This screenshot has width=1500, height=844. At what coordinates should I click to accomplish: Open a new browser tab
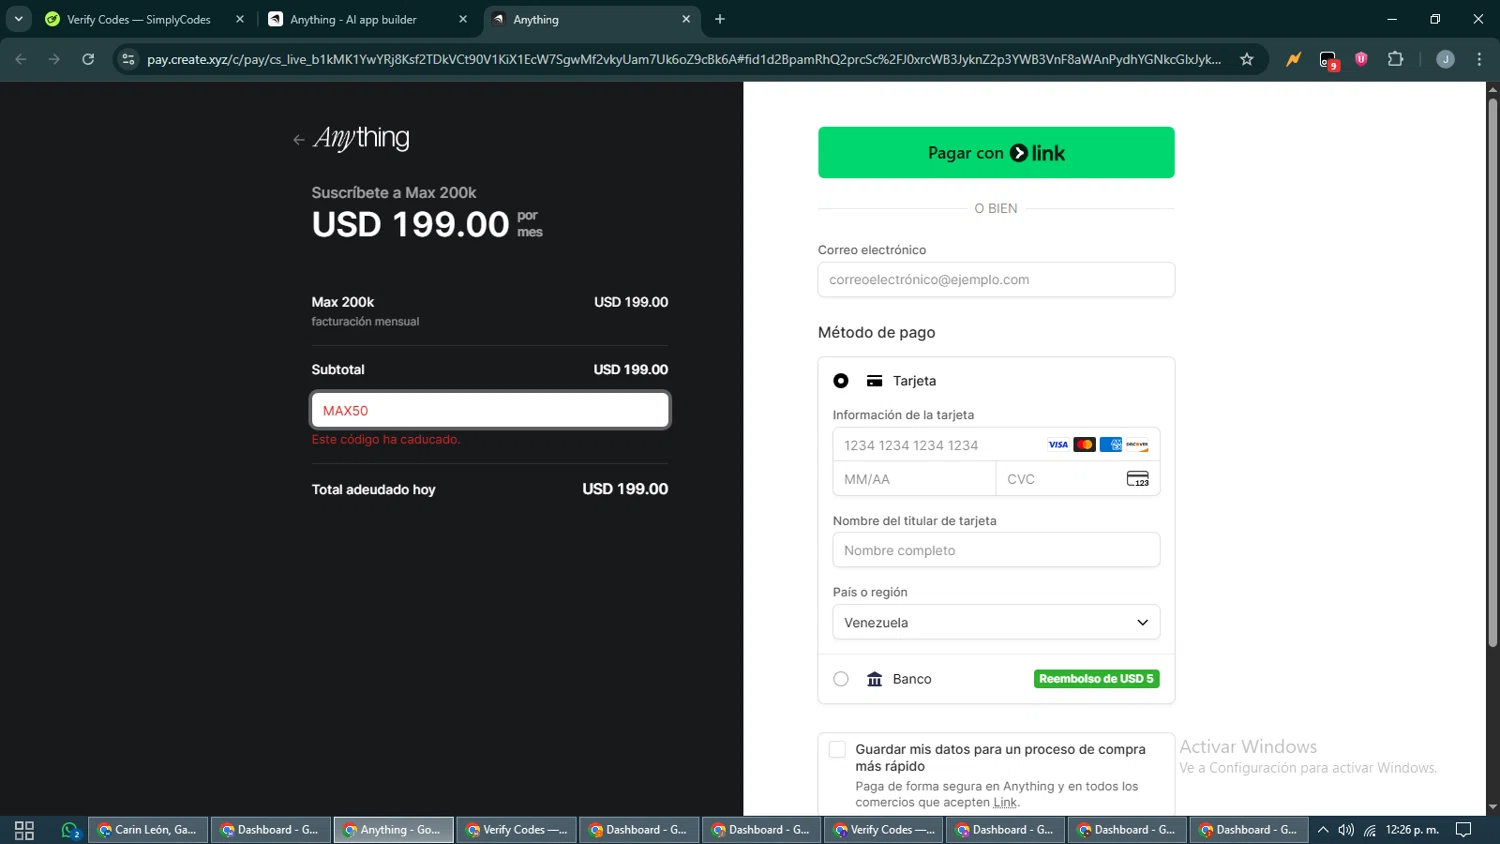pos(720,19)
